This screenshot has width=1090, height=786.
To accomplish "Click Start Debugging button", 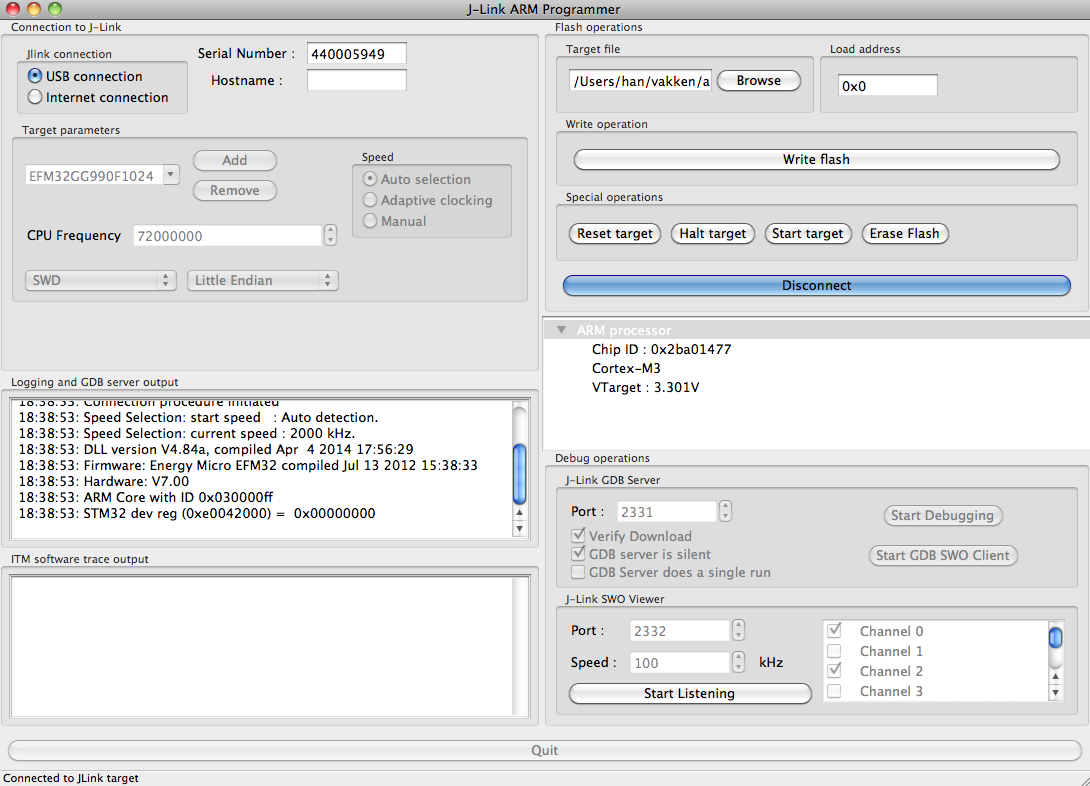I will tap(942, 515).
